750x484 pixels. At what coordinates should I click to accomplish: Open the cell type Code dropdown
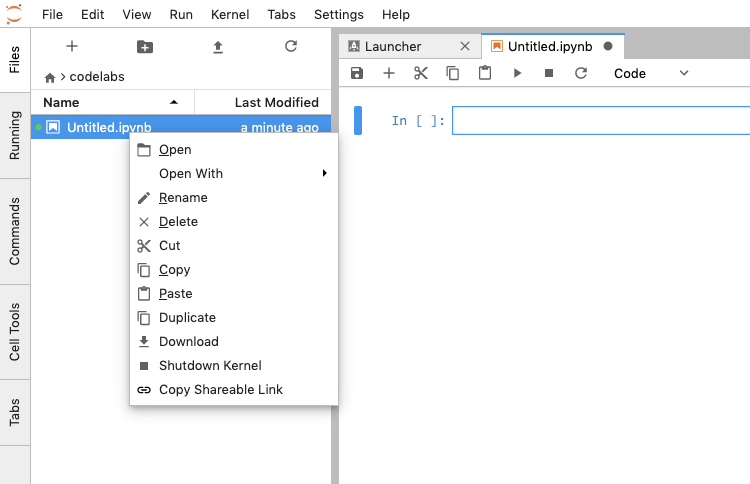(x=651, y=73)
